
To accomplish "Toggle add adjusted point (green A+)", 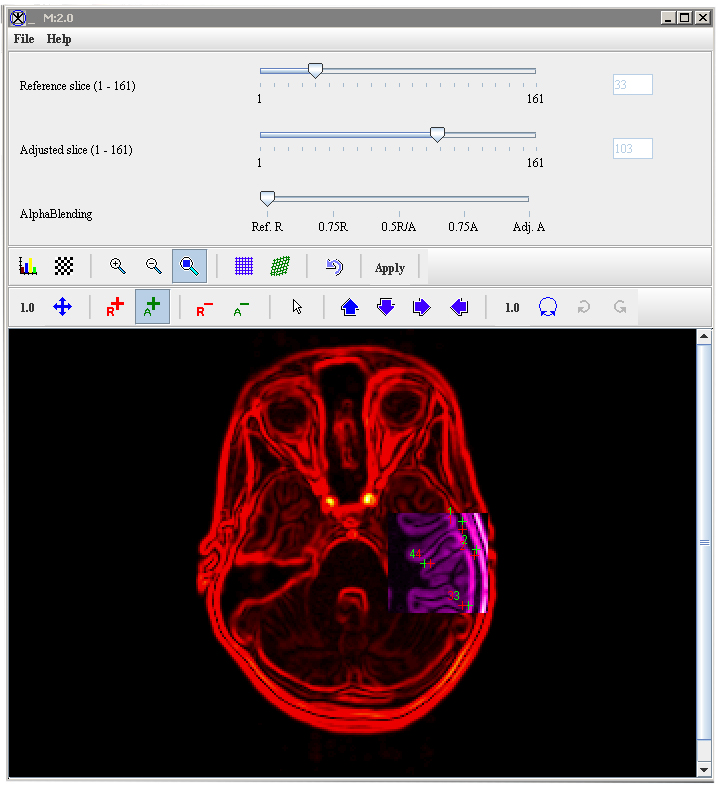I will [152, 307].
